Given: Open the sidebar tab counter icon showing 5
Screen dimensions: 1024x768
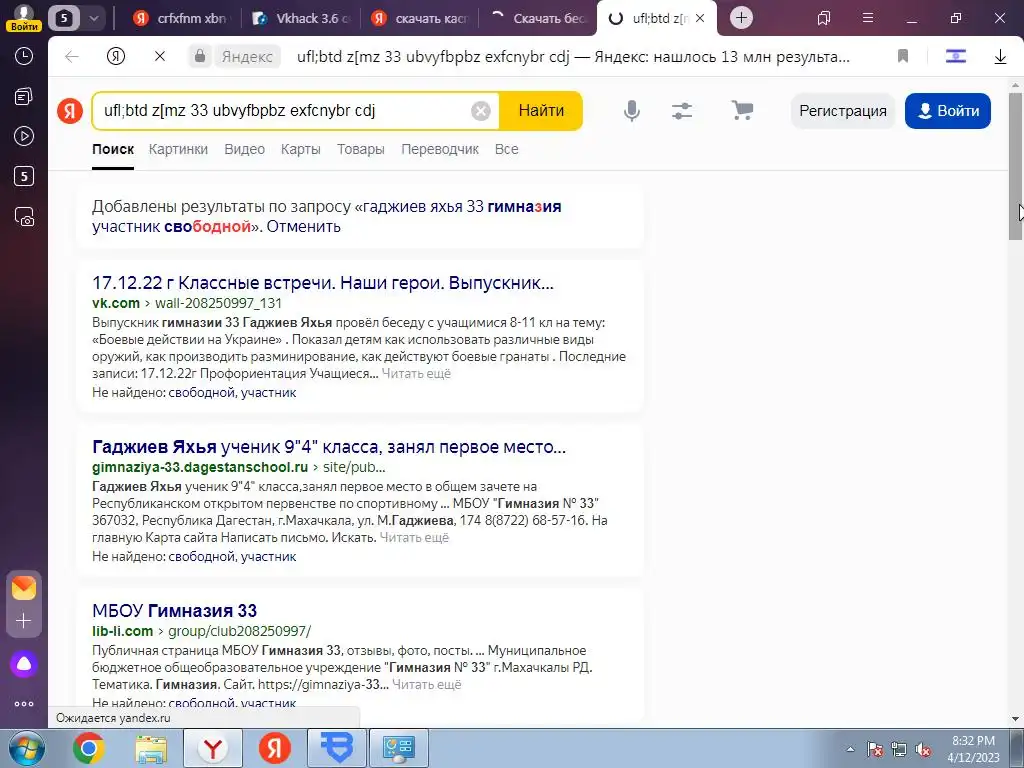Looking at the screenshot, I should click(x=24, y=176).
